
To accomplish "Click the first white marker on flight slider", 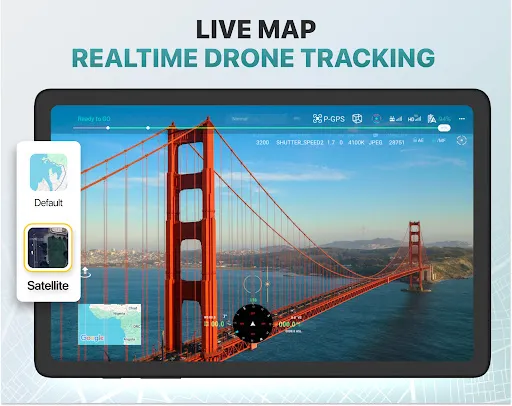I will coord(108,128).
